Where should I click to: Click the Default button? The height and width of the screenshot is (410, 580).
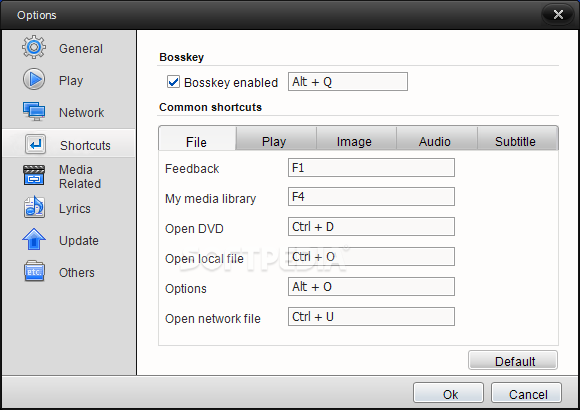513,360
